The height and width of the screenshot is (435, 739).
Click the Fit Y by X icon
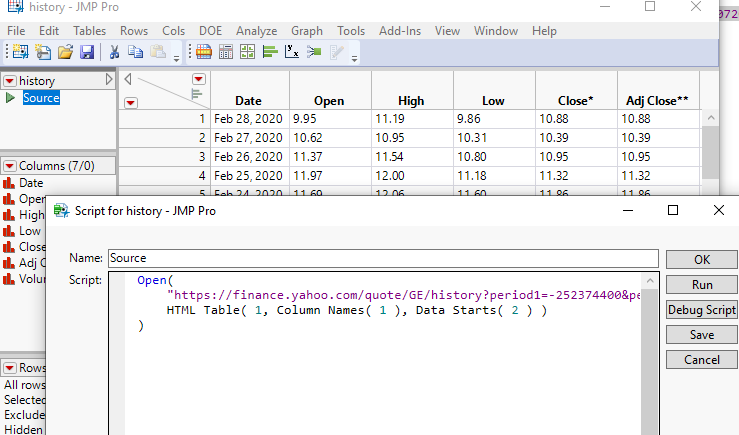pos(292,51)
